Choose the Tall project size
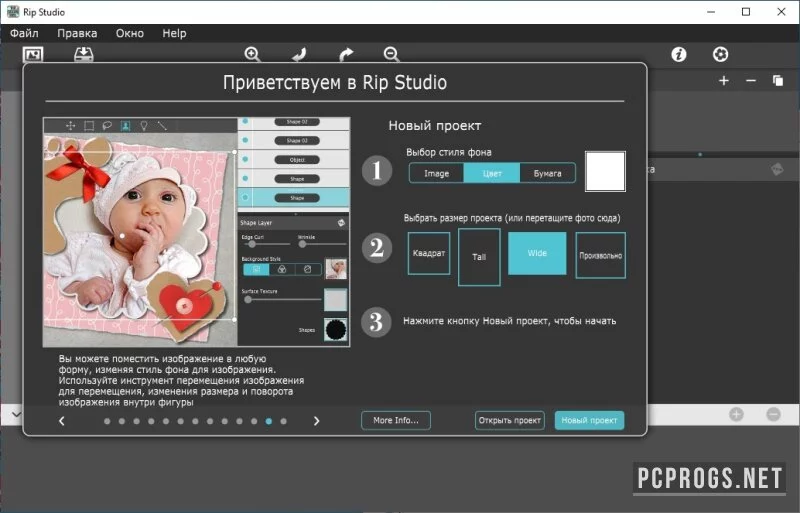Viewport: 800px width, 513px height. 479,257
